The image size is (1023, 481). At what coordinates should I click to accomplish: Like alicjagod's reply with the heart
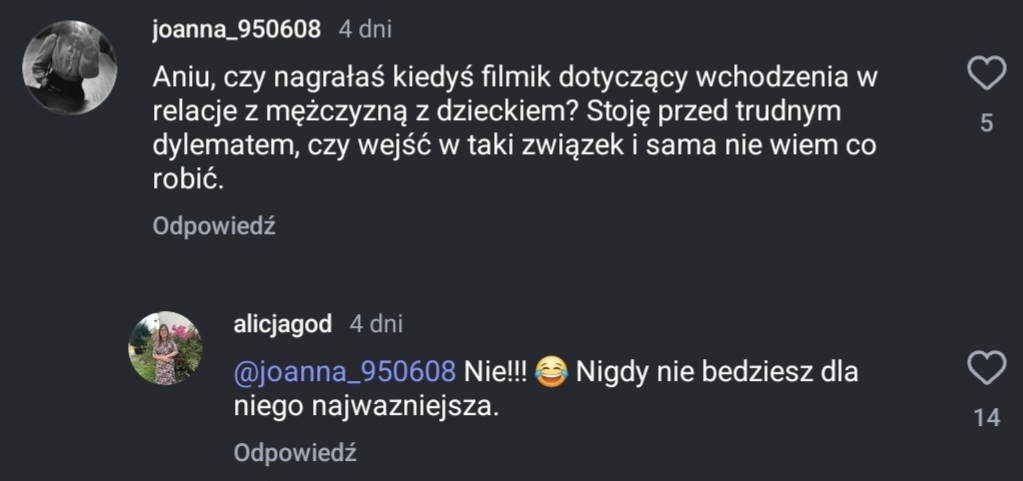tap(987, 366)
